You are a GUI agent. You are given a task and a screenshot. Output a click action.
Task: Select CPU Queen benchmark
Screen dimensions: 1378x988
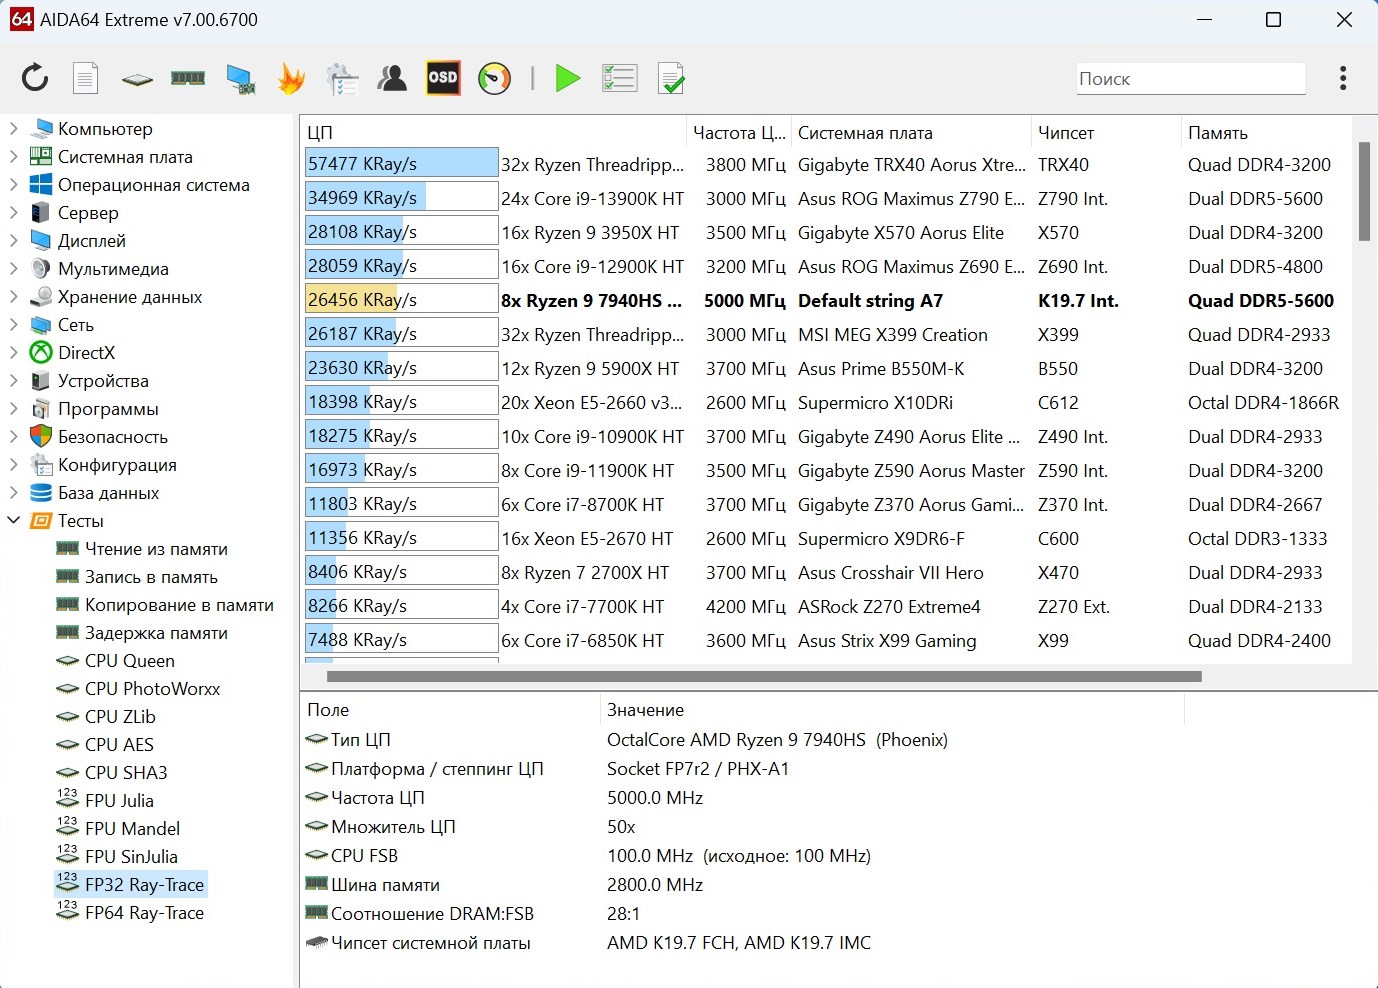129,661
